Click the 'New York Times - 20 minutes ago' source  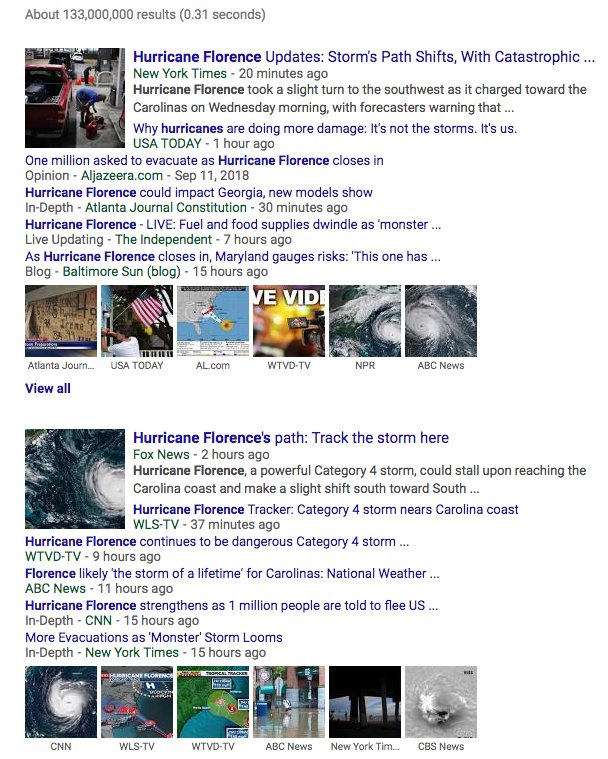pos(230,73)
